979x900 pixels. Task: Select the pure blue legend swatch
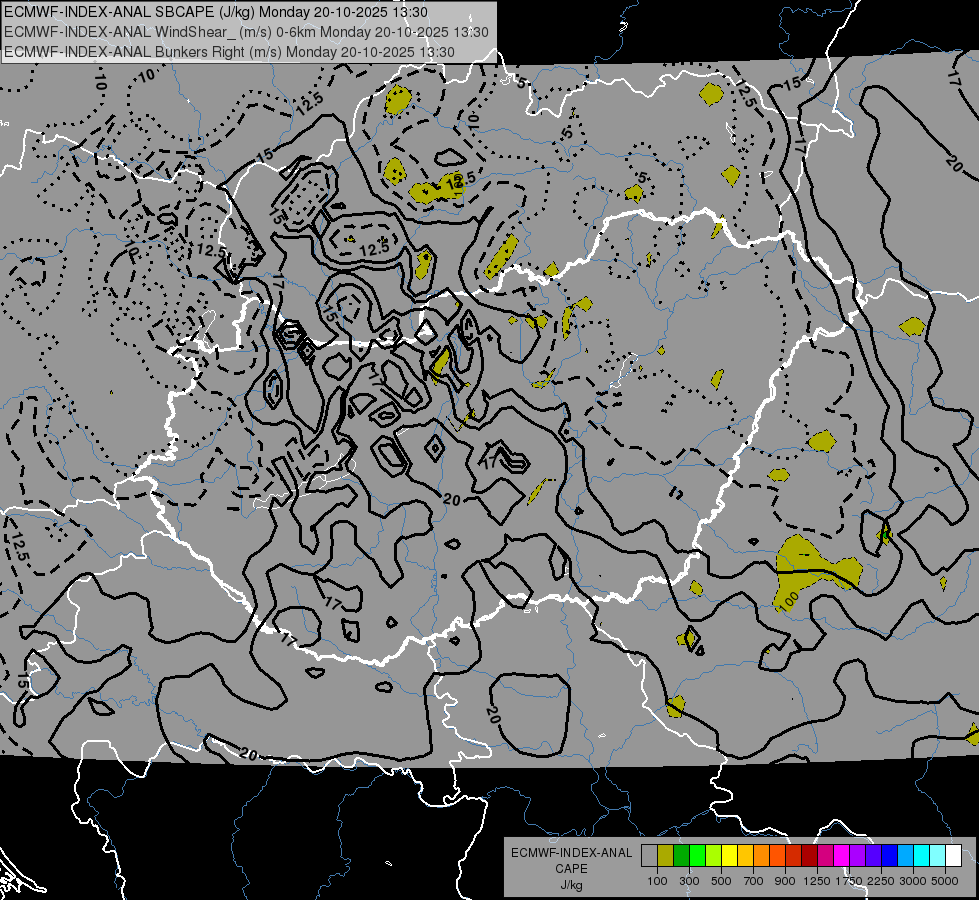pyautogui.click(x=890, y=856)
